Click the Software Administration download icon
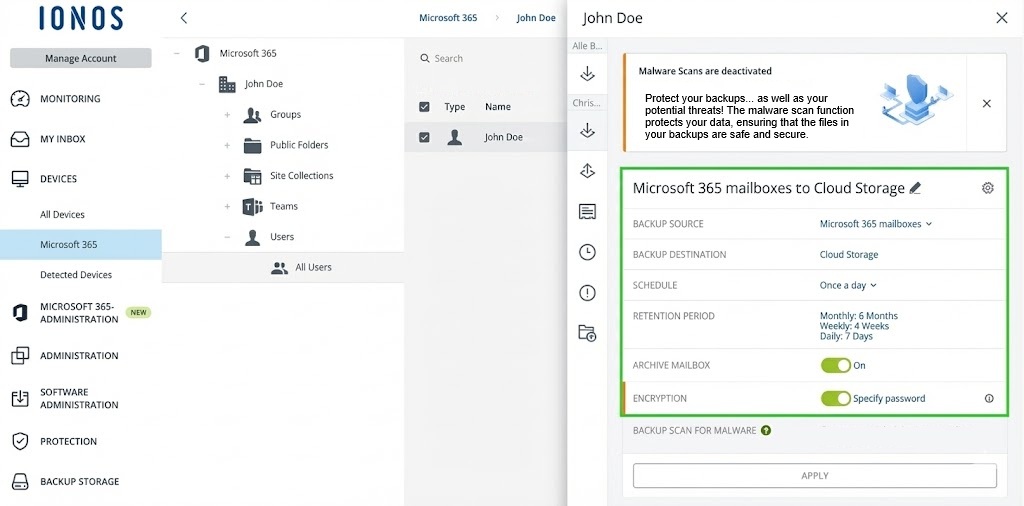This screenshot has height=506, width=1024. 20,398
